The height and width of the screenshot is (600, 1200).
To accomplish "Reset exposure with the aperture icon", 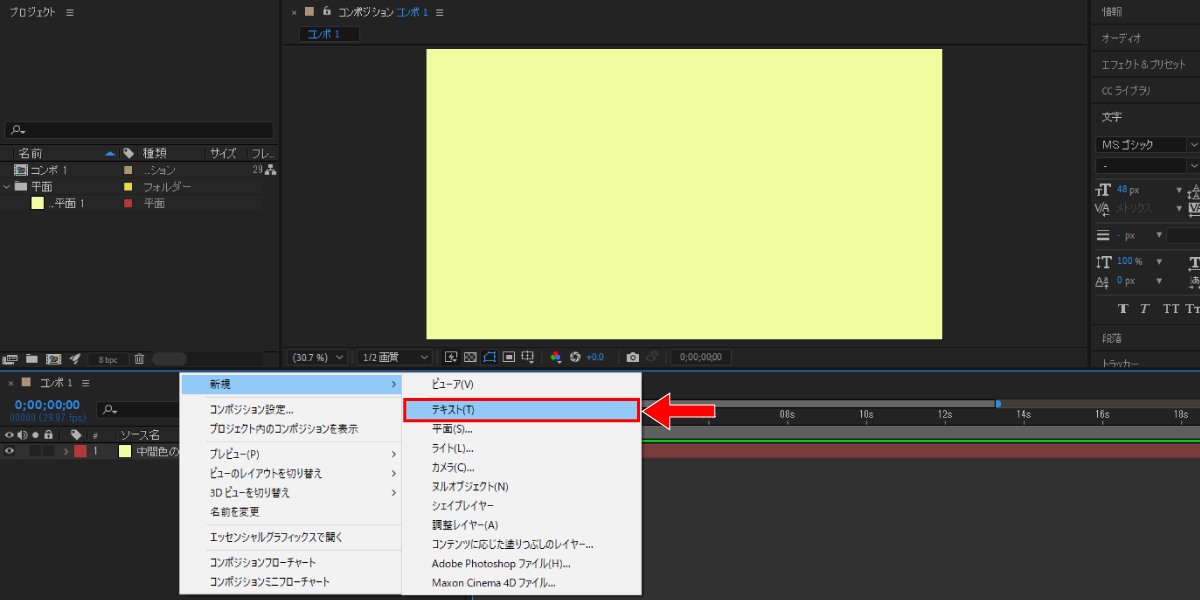I will pos(575,357).
